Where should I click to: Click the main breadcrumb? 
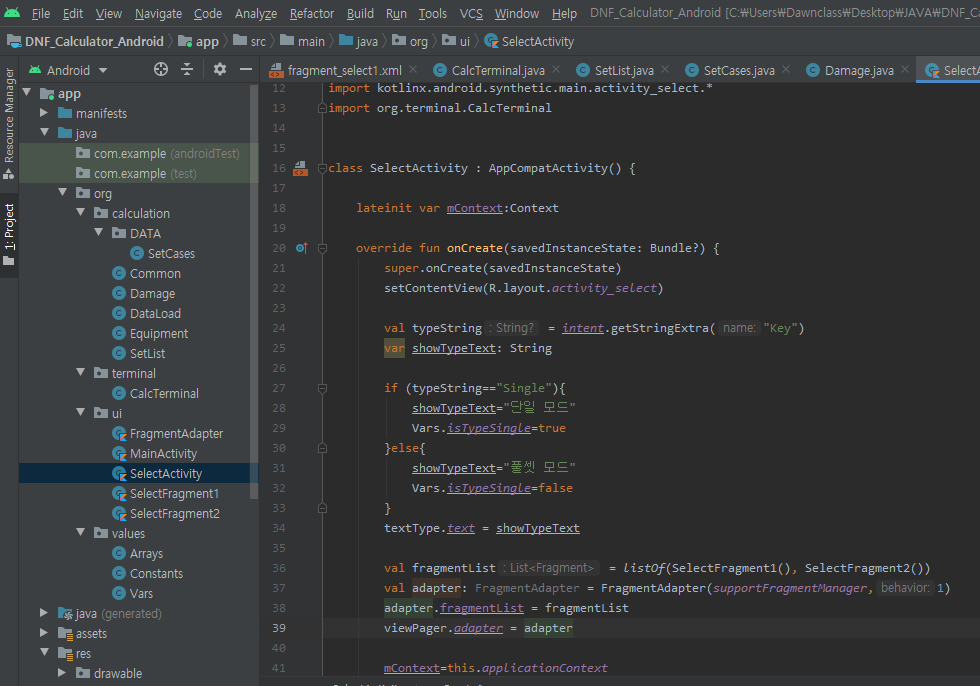(302, 41)
